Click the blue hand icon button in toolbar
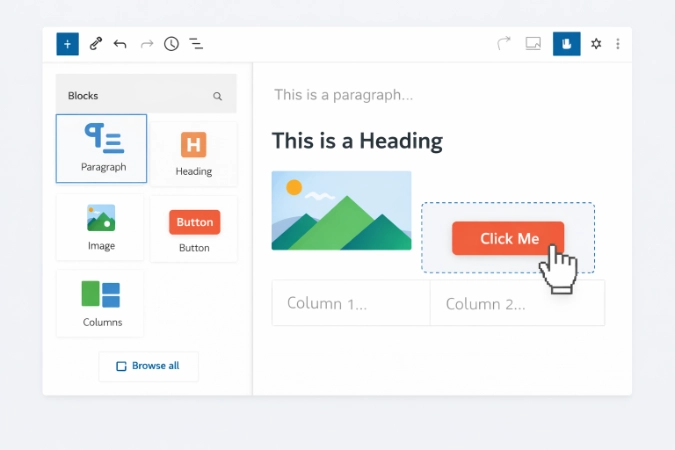The image size is (675, 450). tap(567, 43)
